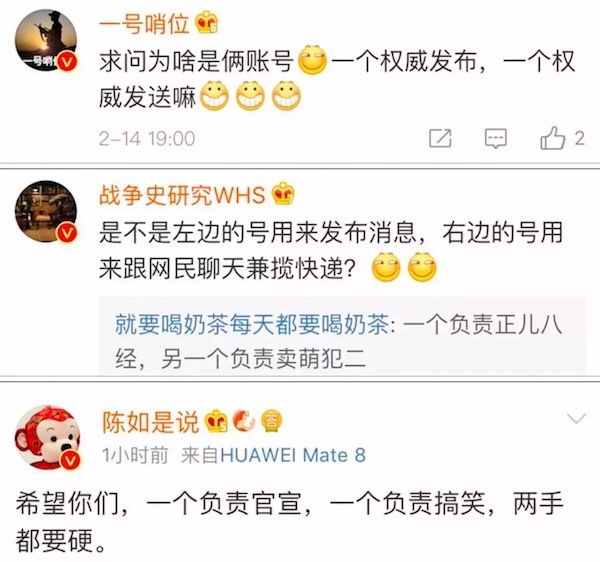
Task: Open 战争史研究WHS avatar photo
Action: 46,212
